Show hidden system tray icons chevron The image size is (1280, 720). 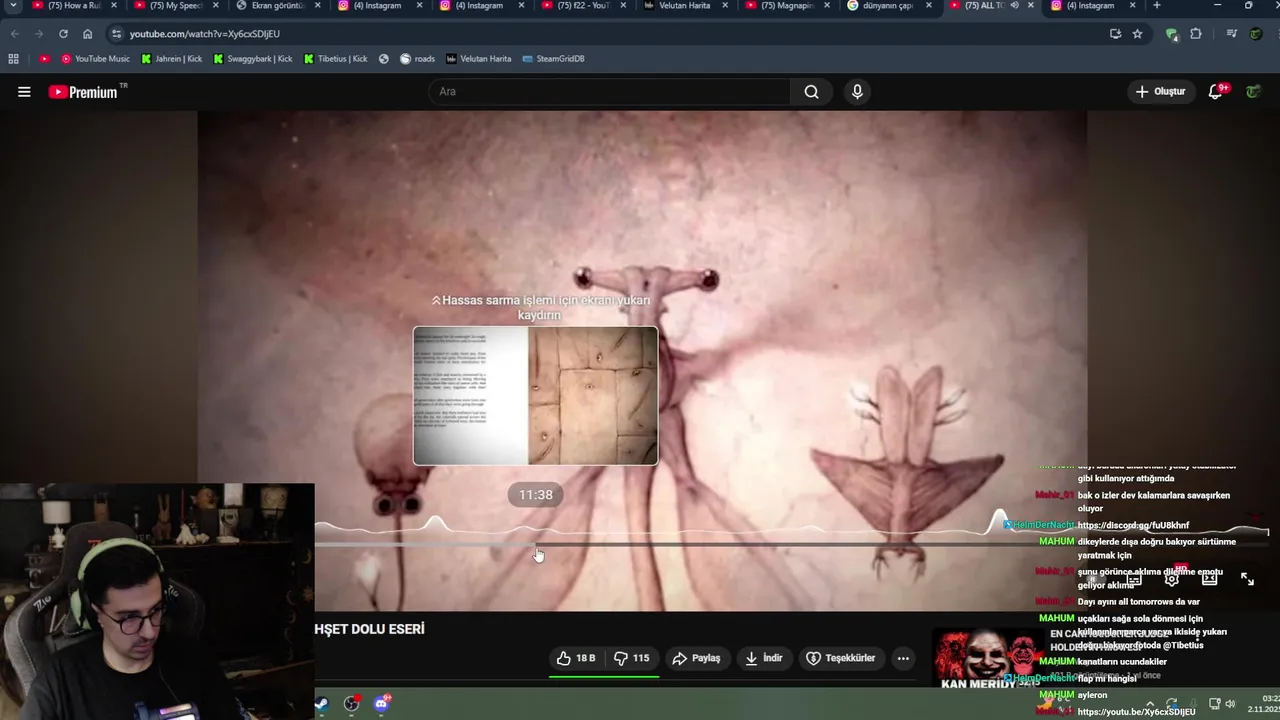(x=1149, y=704)
